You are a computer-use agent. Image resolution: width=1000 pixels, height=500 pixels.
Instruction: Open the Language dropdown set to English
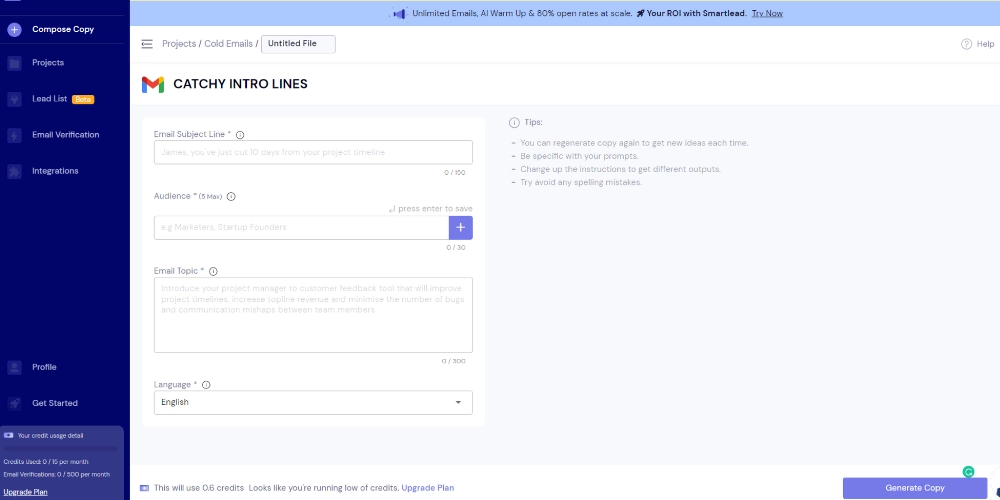pos(313,402)
